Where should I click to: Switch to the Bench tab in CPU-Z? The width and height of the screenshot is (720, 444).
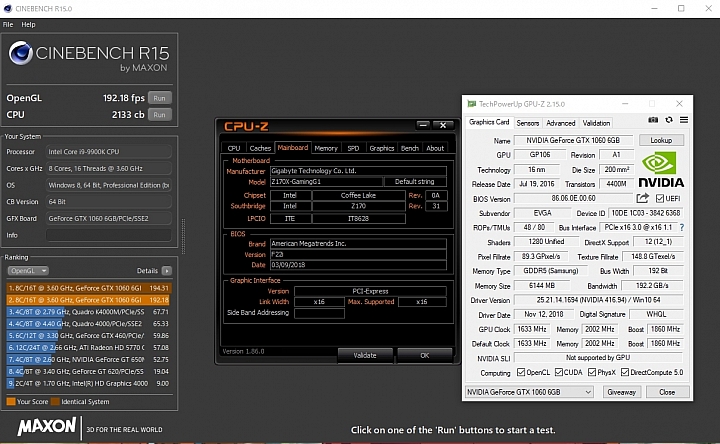410,148
